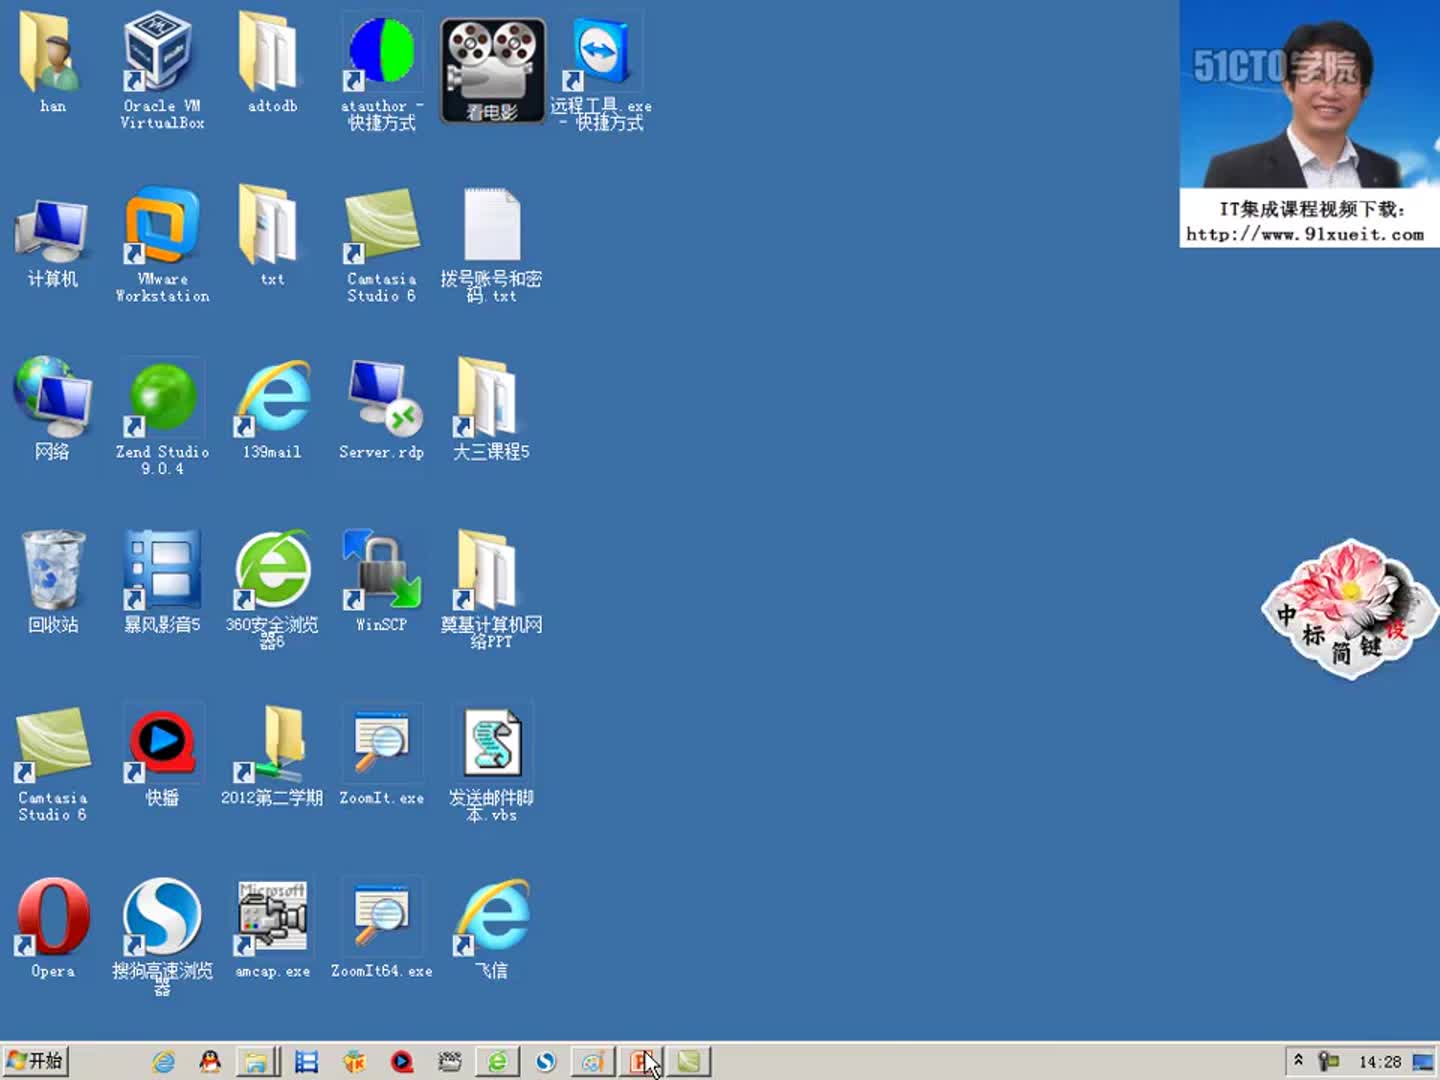This screenshot has height=1080, width=1440.
Task: Open Internet Explorer from the taskbar
Action: (x=163, y=1062)
